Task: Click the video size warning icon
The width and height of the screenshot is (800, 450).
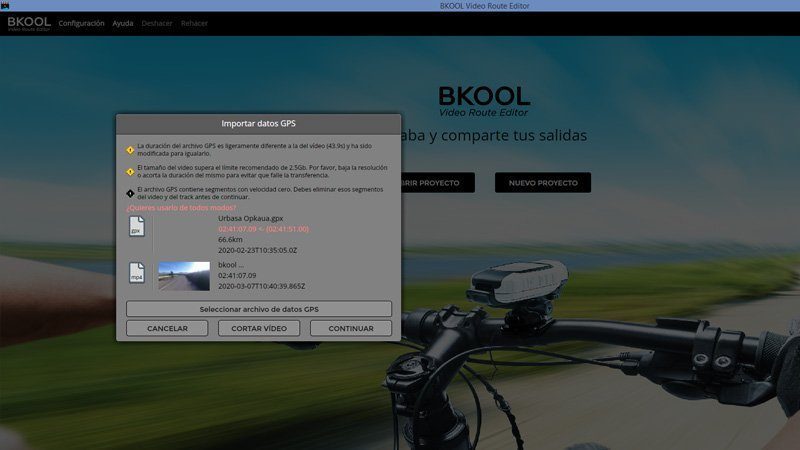Action: pyautogui.click(x=130, y=171)
